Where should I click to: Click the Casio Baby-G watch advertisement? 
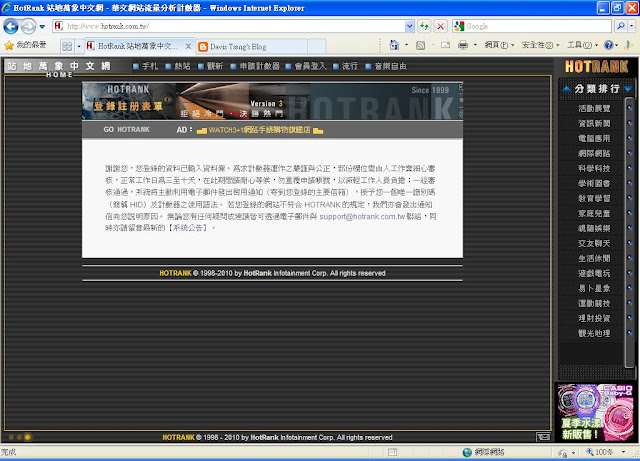596,412
